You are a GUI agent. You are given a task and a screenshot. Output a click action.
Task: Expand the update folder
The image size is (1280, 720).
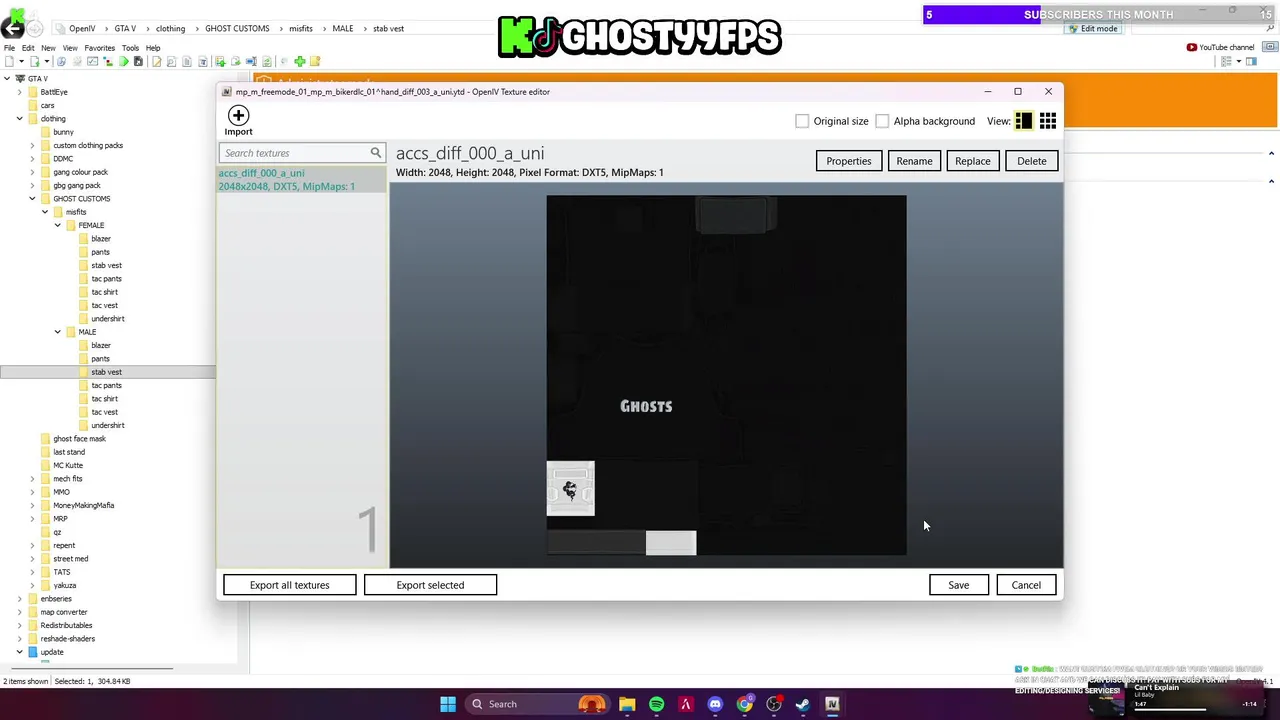point(19,652)
